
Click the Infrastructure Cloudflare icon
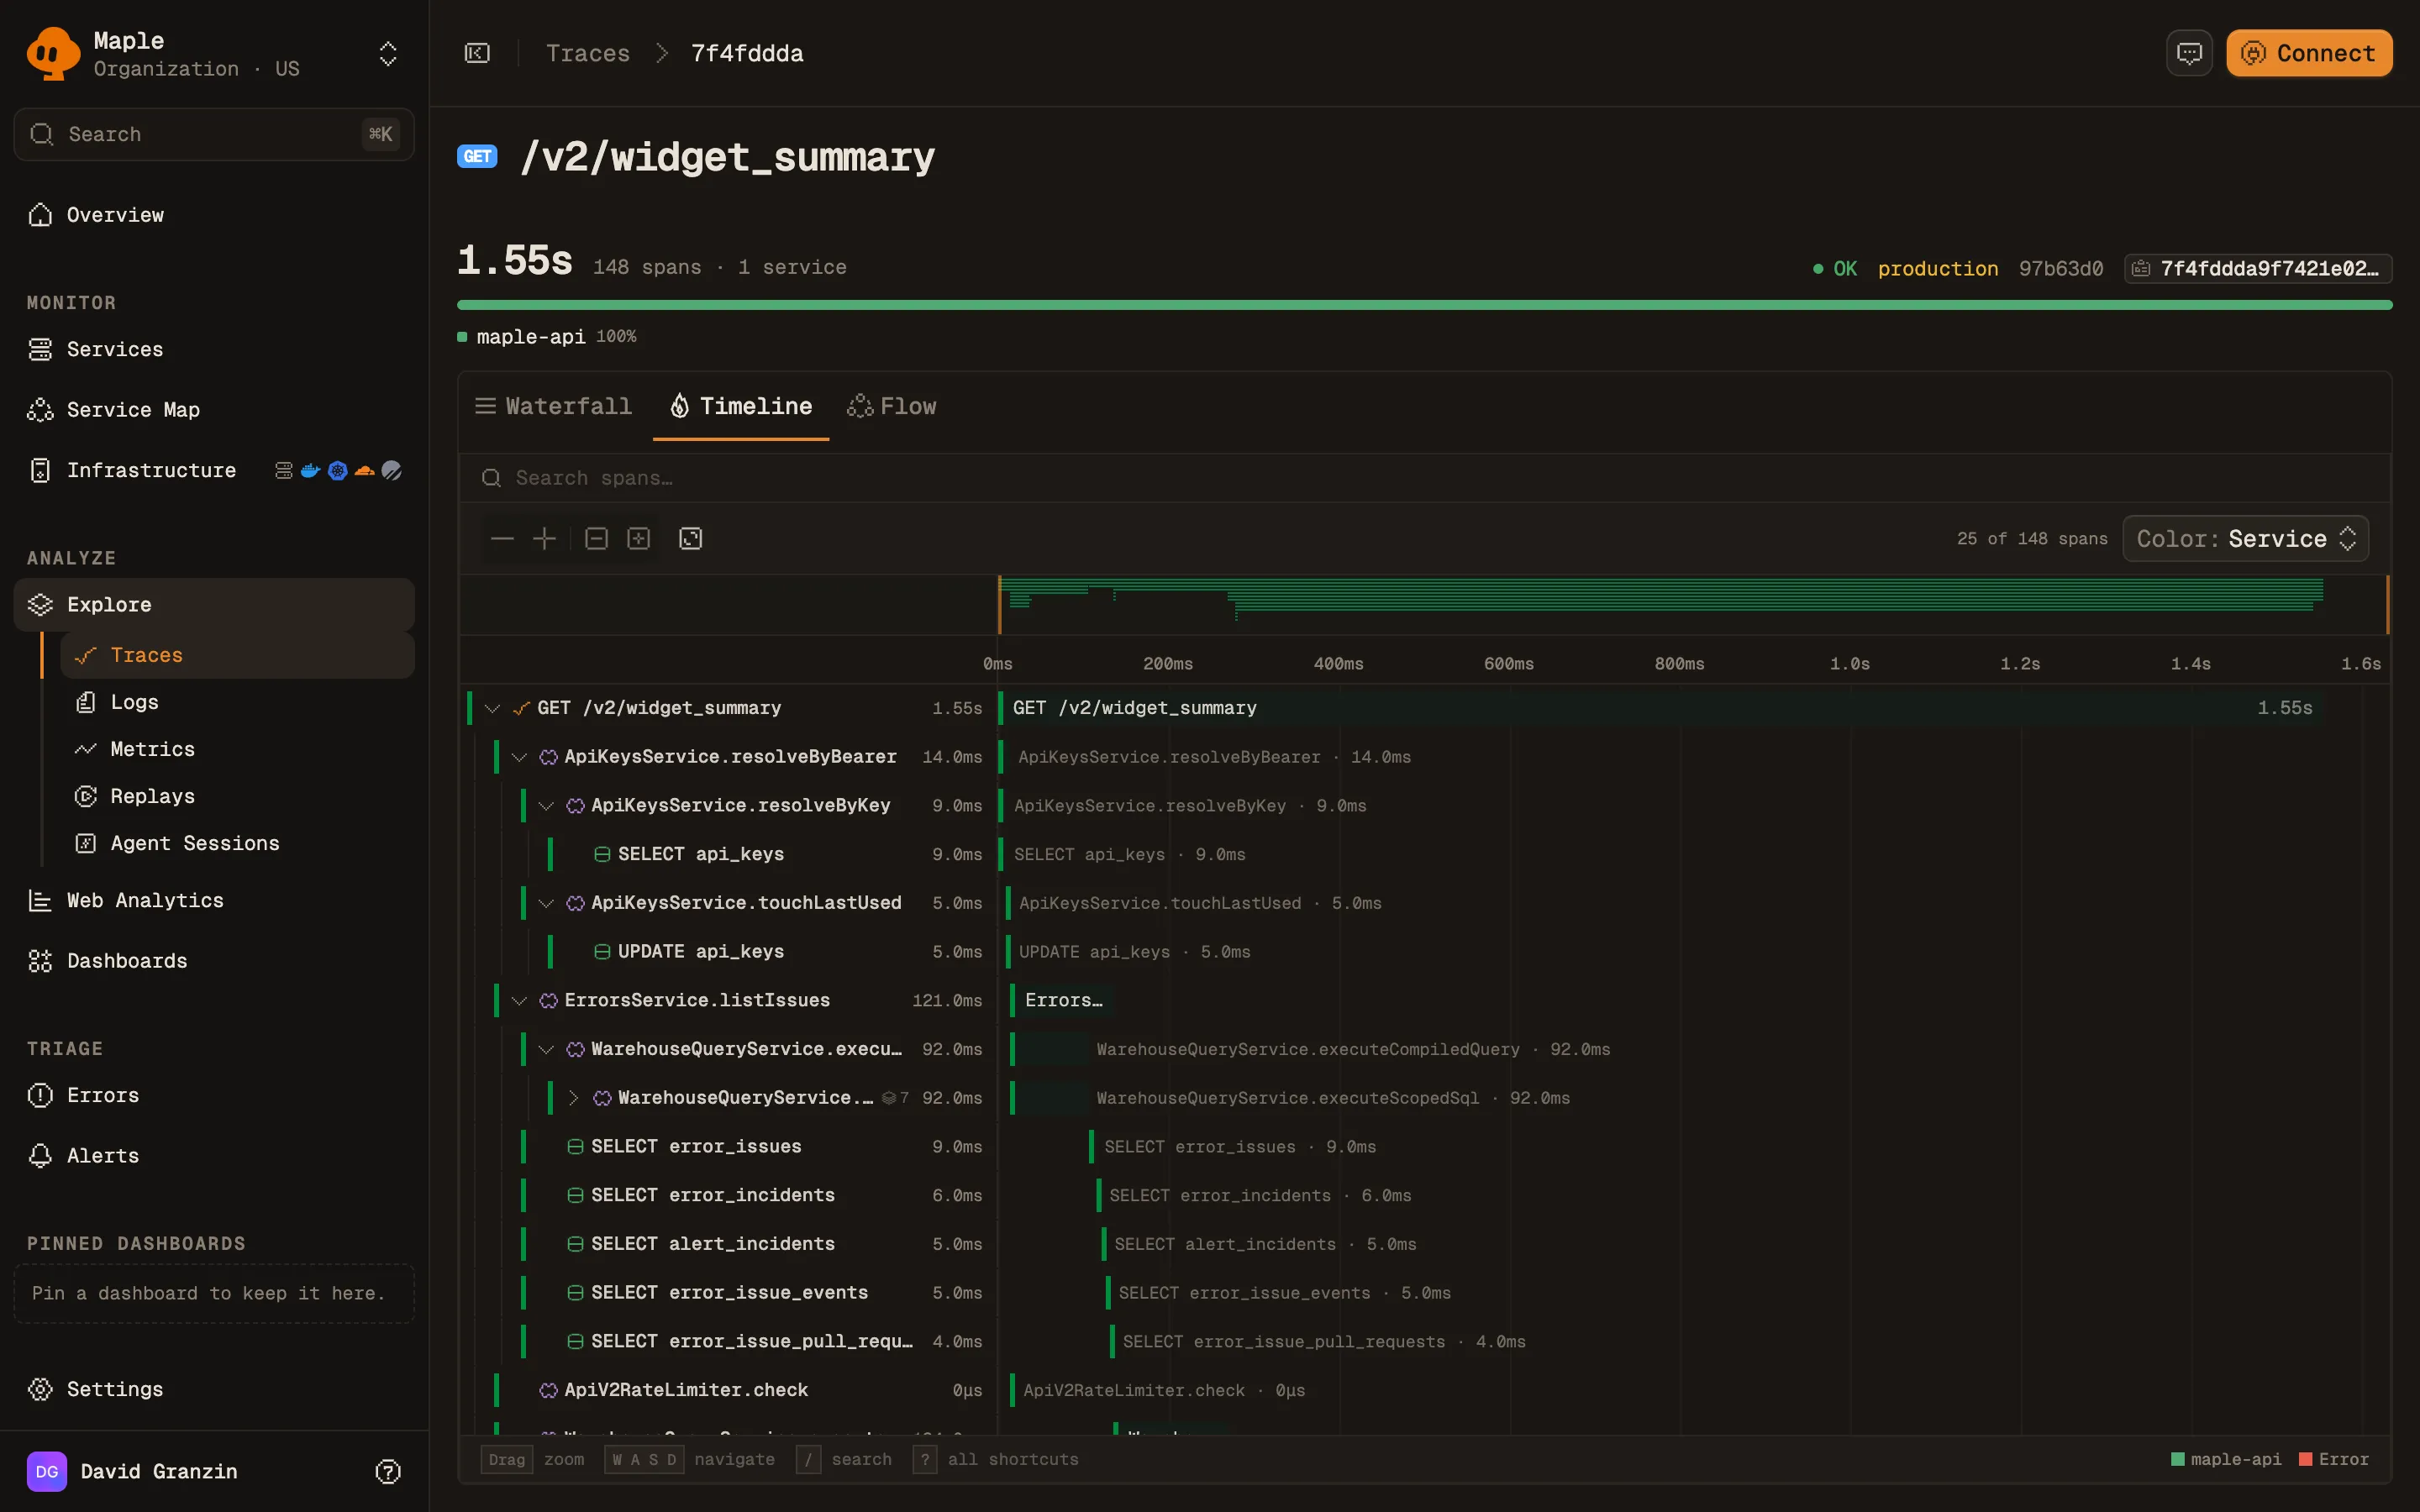point(365,470)
